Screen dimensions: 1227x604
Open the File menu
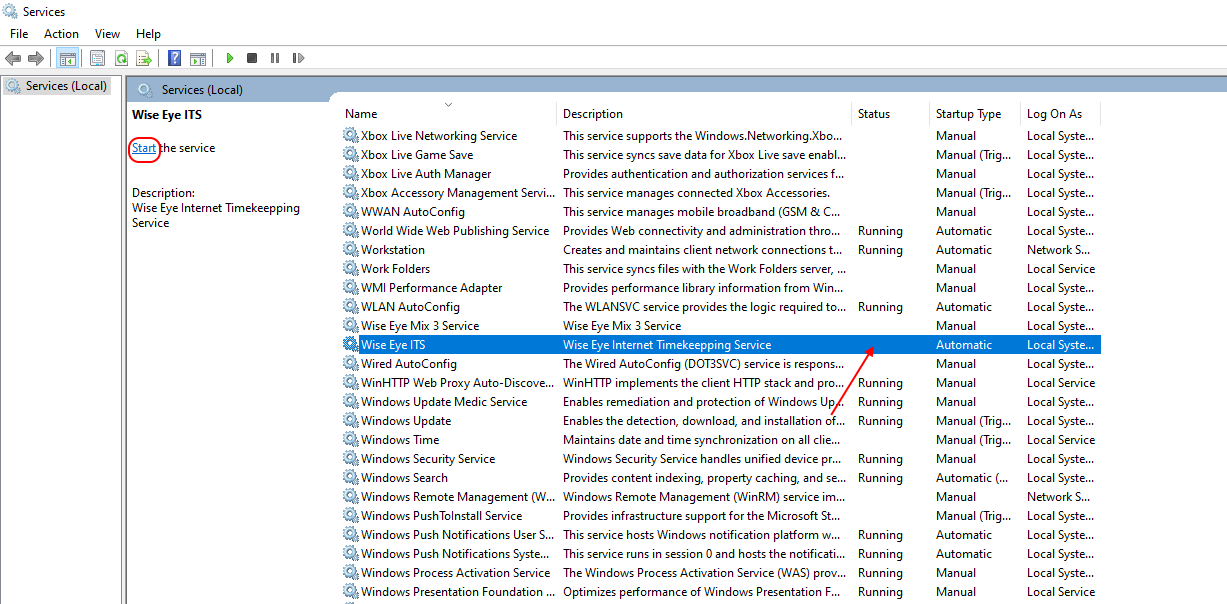point(19,34)
